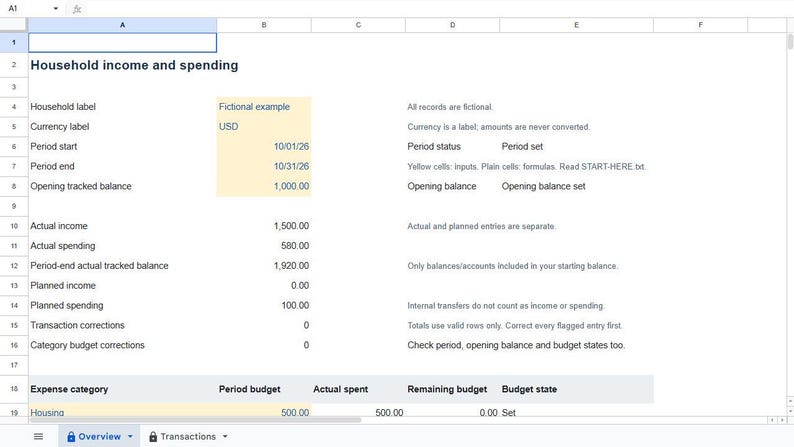Open the Overview tab dropdown arrow
Screen dimensions: 794x447
coord(130,436)
